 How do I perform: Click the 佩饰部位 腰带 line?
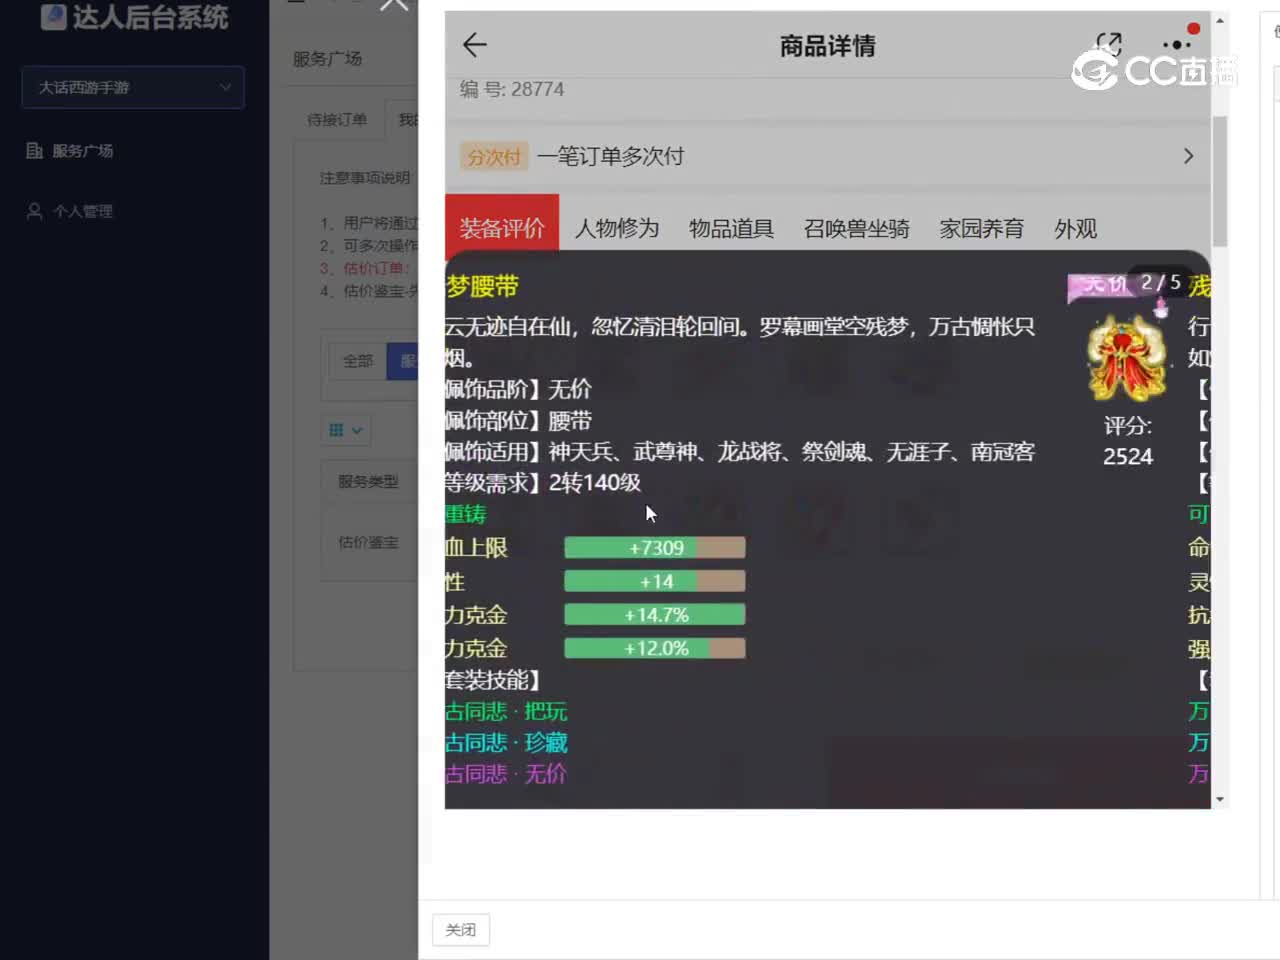point(519,421)
